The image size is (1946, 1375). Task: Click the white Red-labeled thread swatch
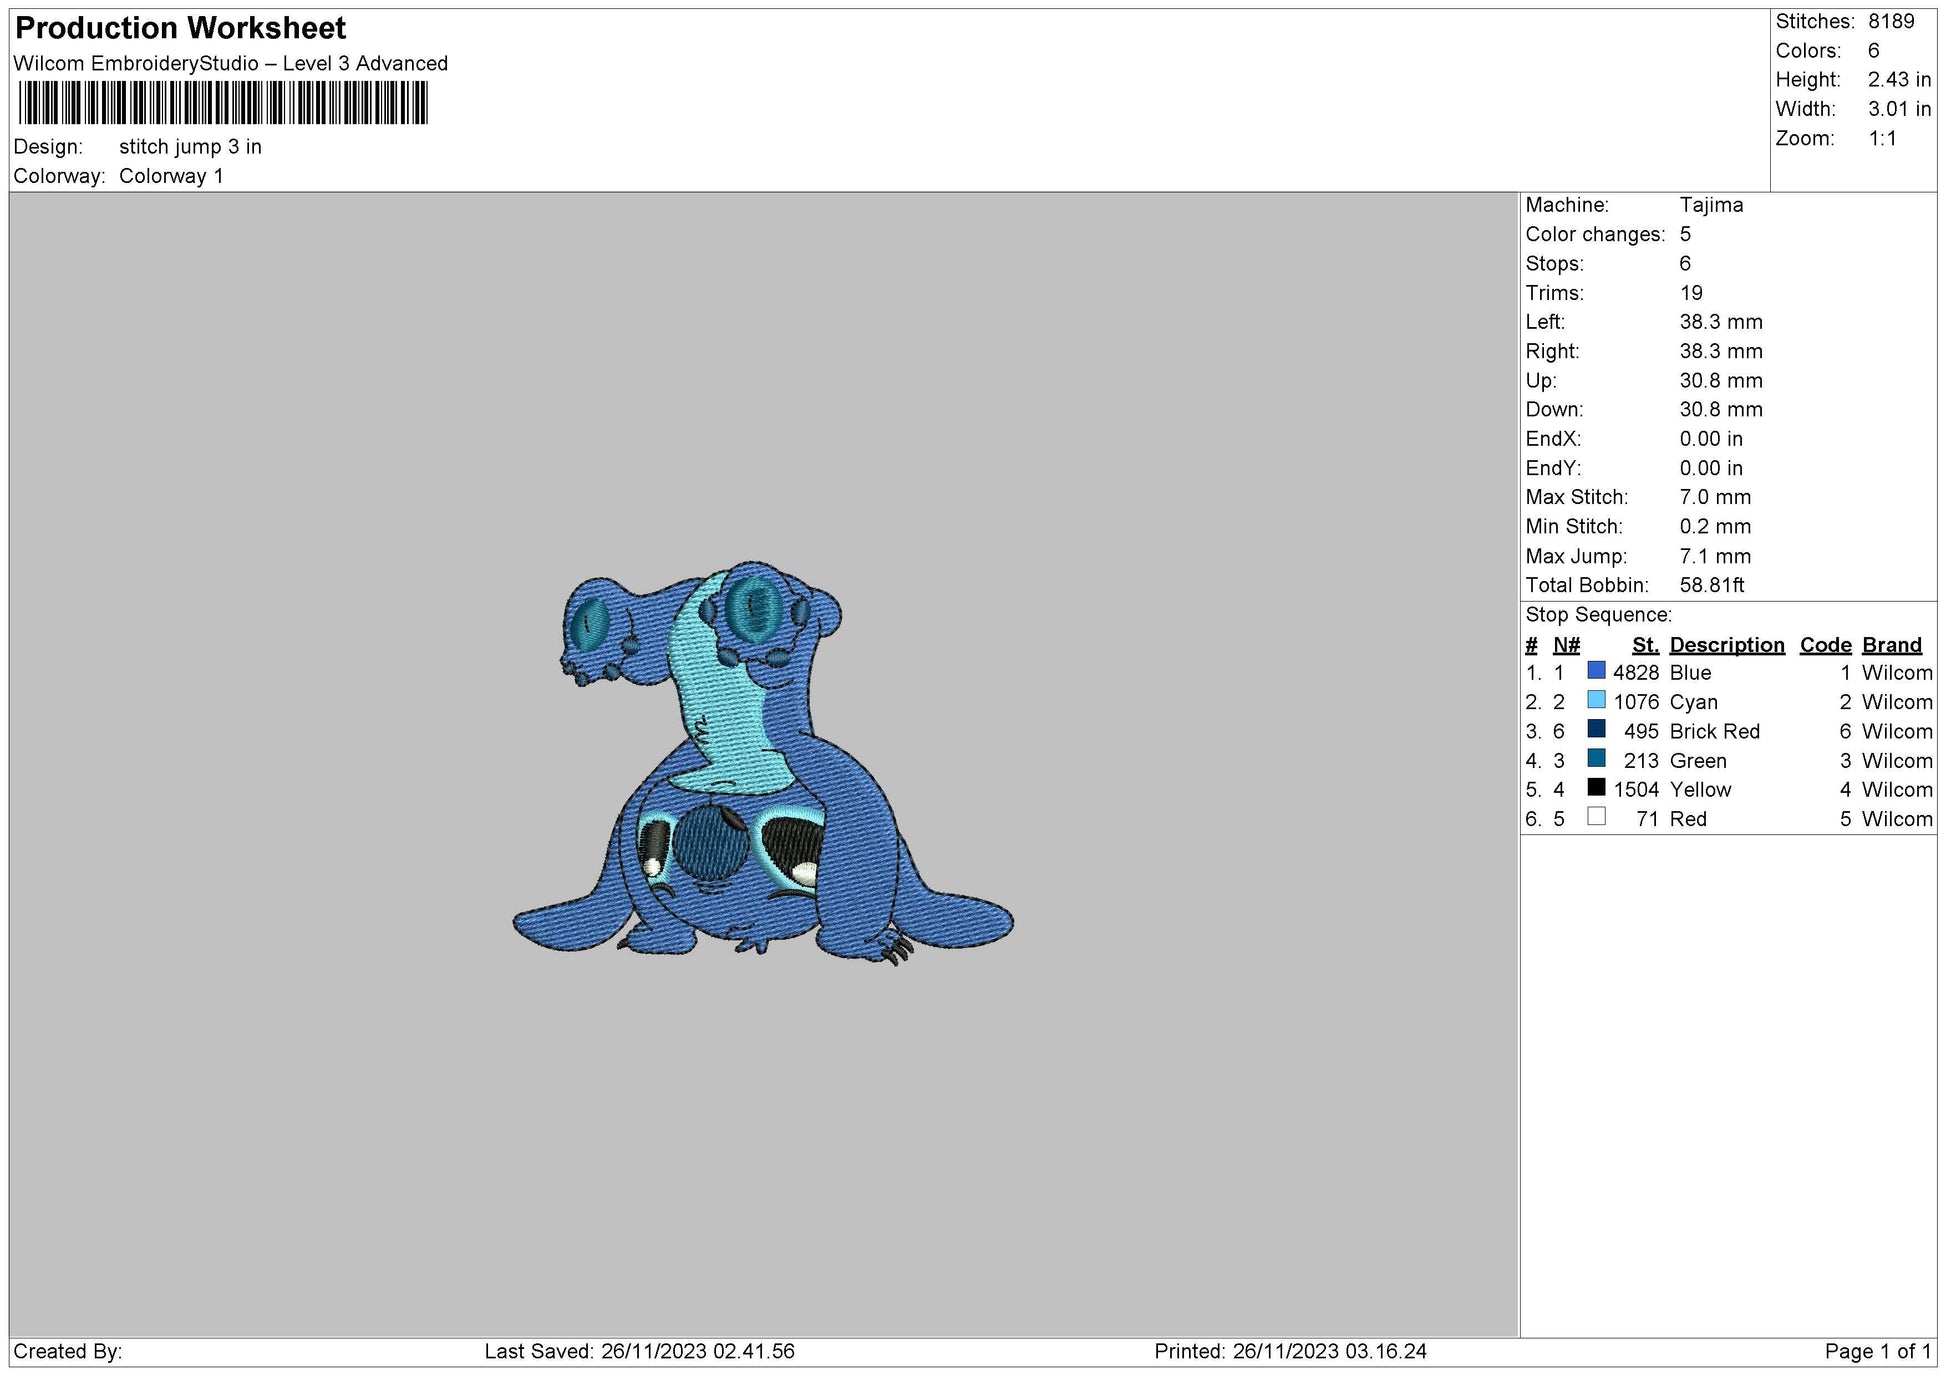point(1596,817)
